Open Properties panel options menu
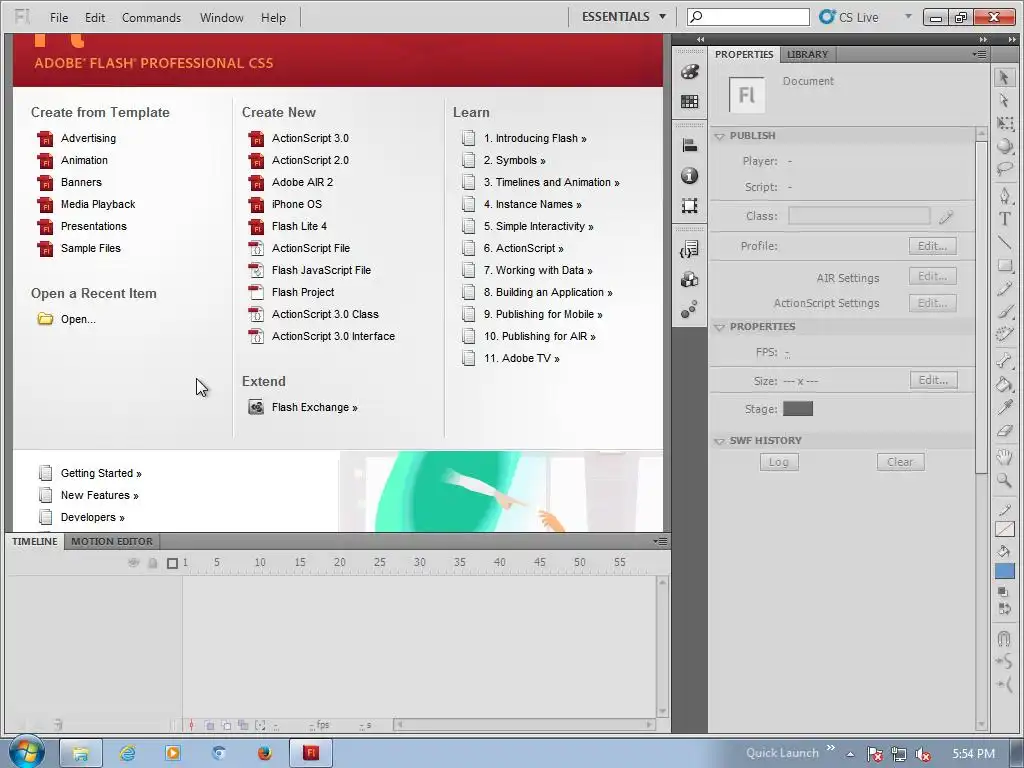The image size is (1024, 768). click(980, 54)
